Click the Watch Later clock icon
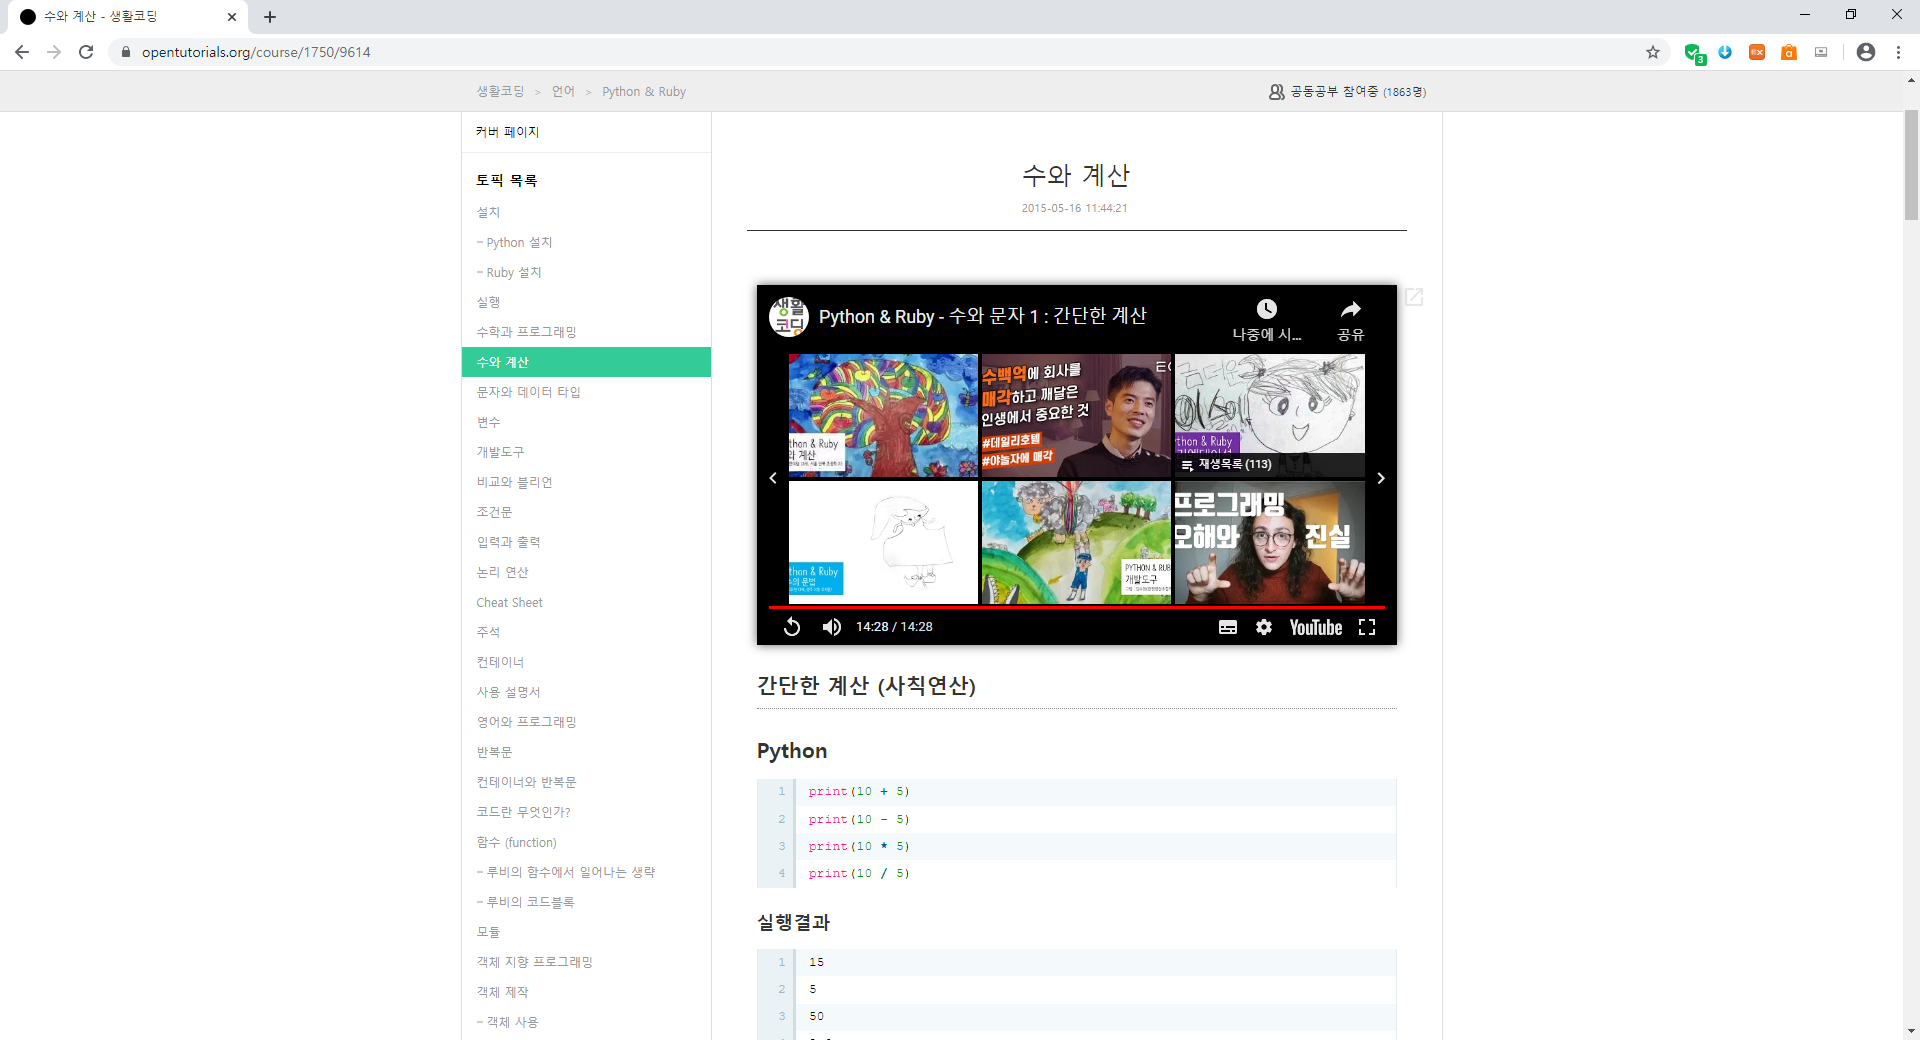This screenshot has width=1920, height=1040. point(1267,309)
